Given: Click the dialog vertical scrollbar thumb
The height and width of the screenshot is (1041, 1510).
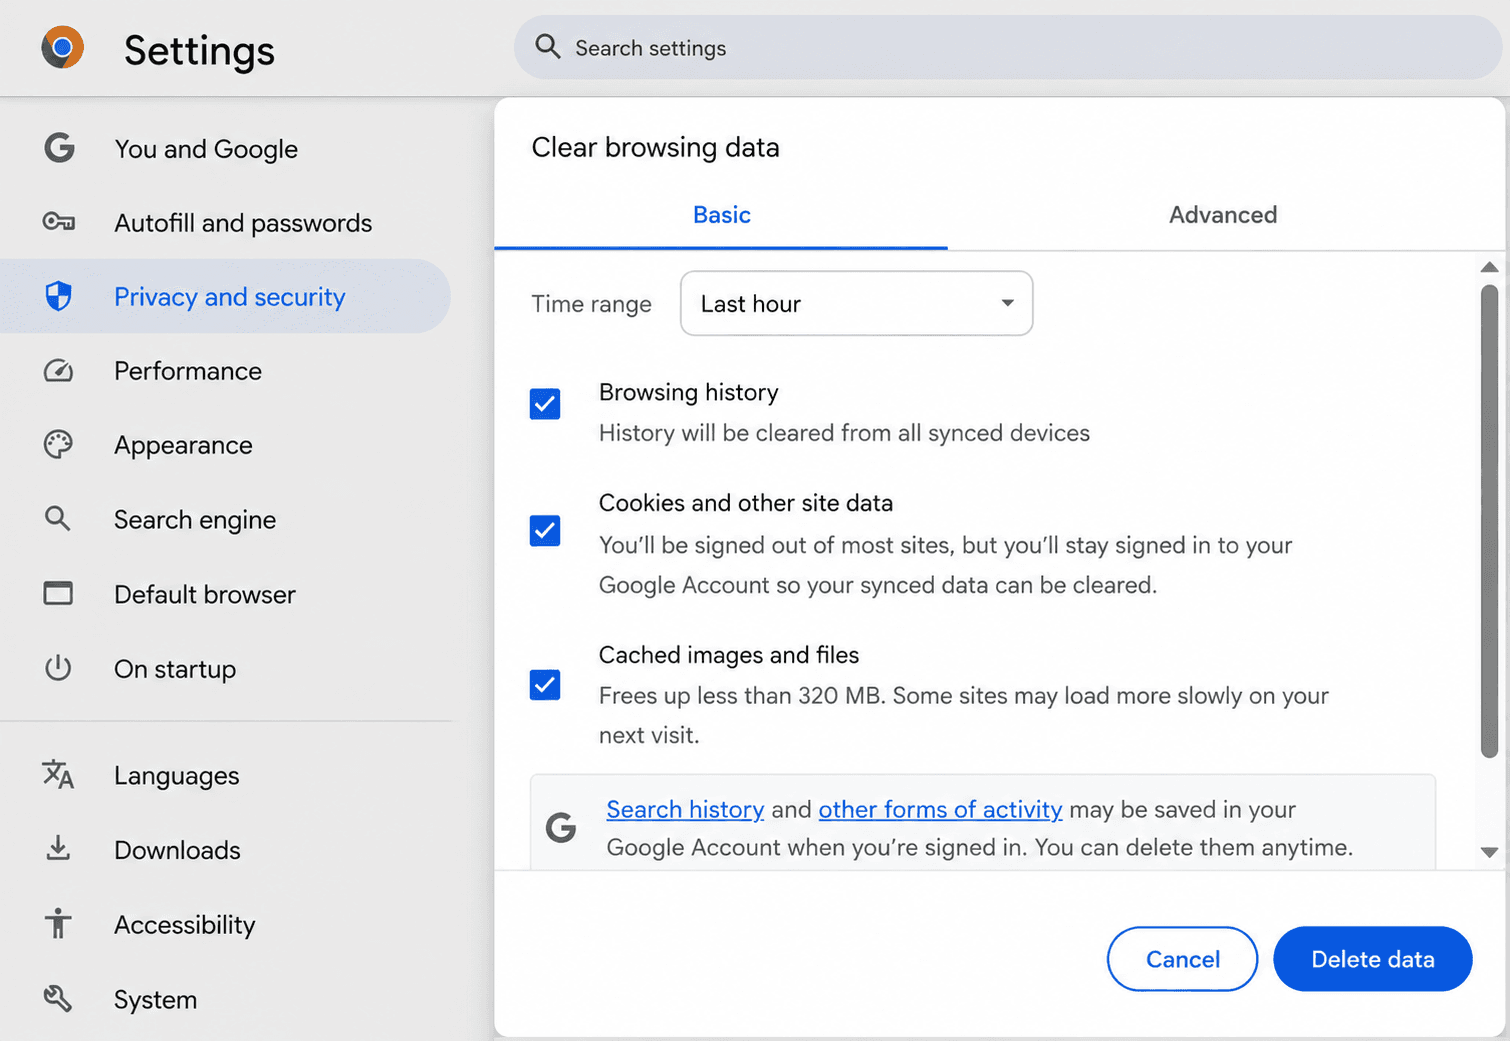Looking at the screenshot, I should [x=1489, y=520].
